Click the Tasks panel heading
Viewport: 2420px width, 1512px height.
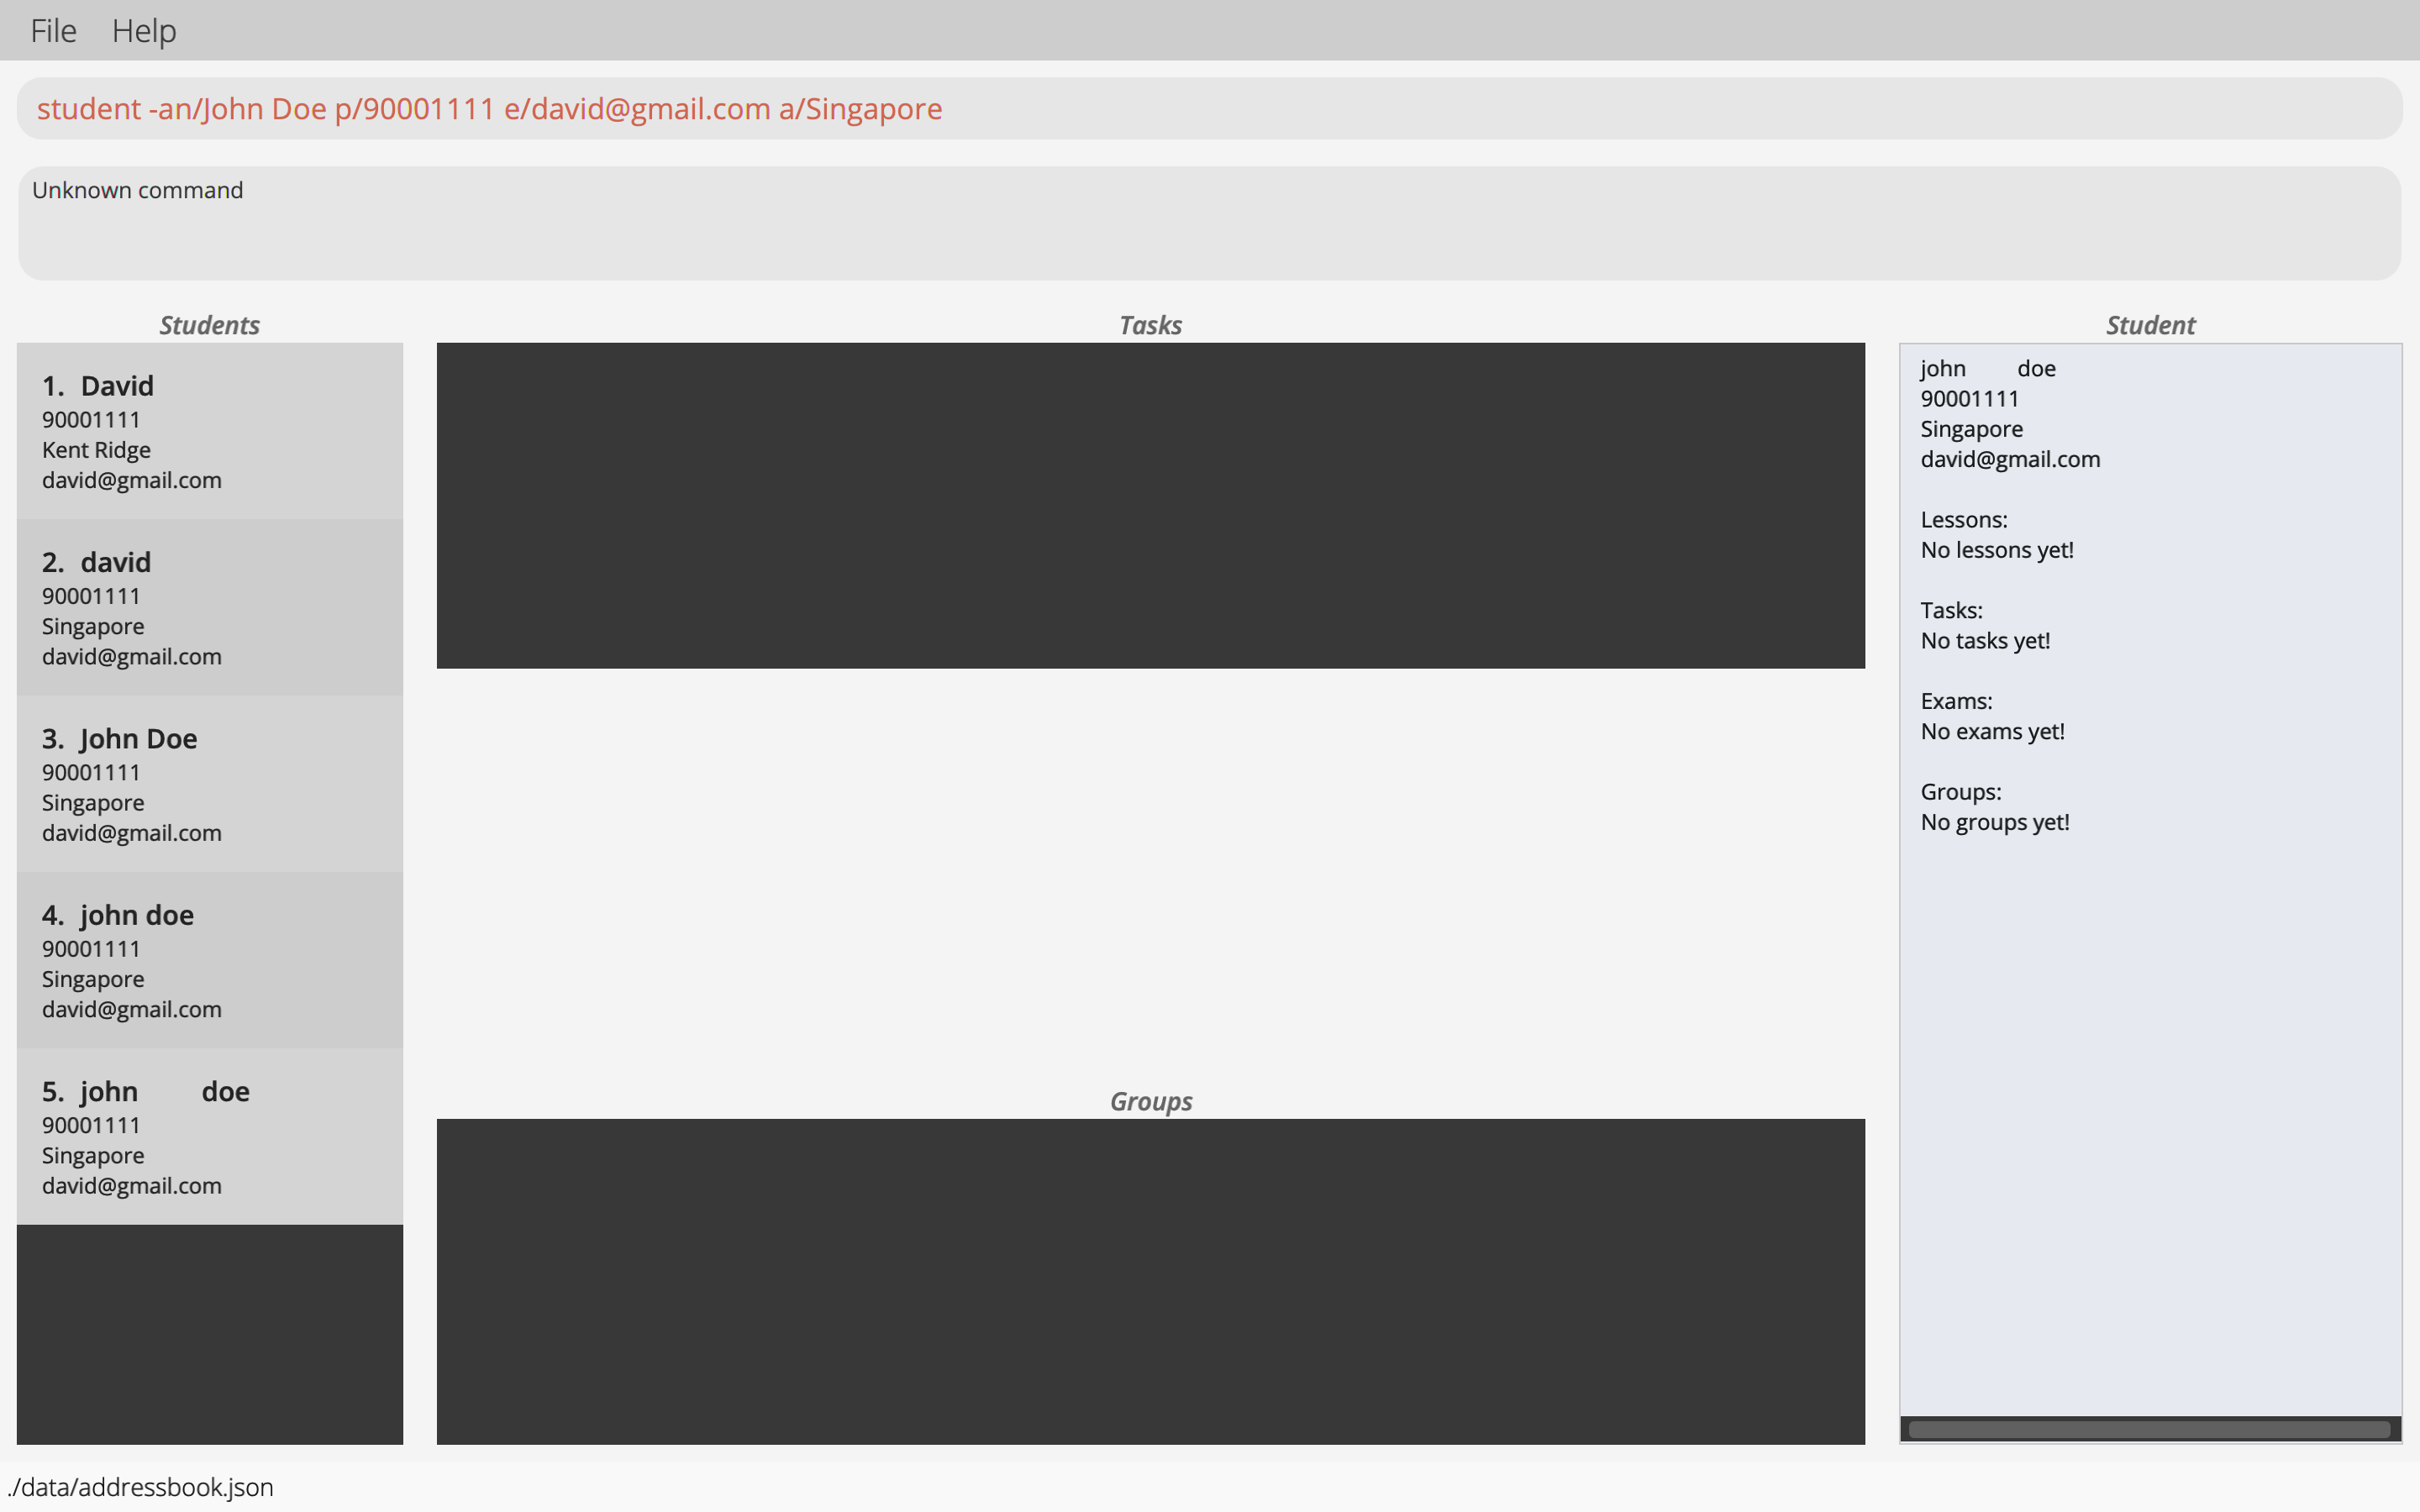[1150, 325]
